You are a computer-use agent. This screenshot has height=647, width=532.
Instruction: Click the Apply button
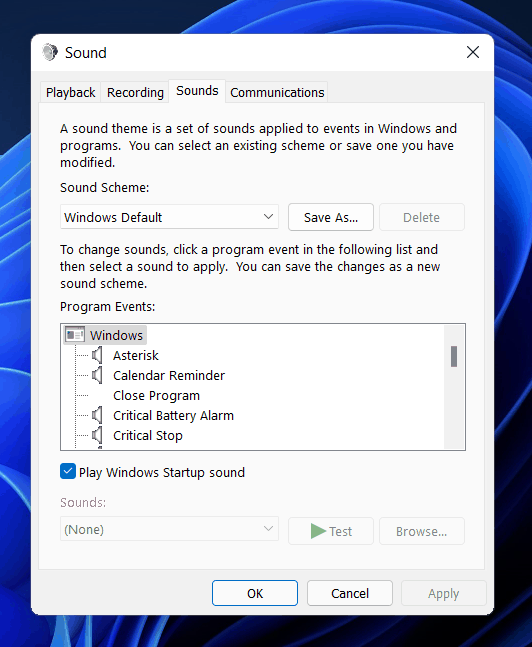[444, 593]
